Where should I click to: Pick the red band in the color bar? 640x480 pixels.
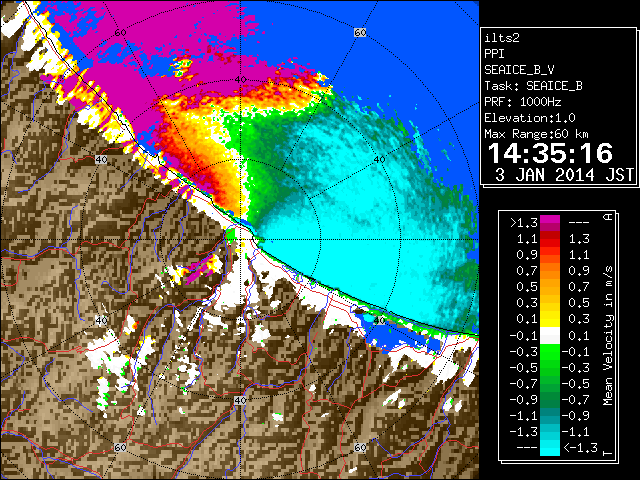tap(550, 241)
